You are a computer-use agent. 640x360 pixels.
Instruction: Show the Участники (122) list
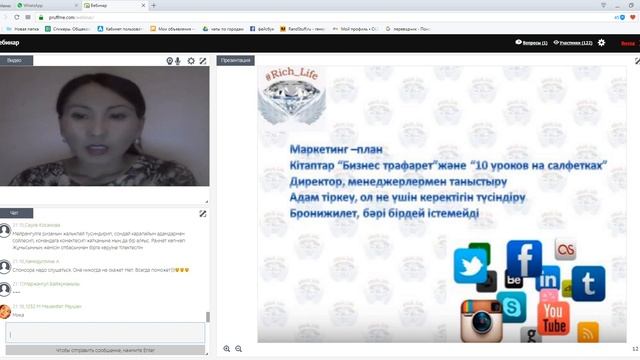tap(573, 42)
